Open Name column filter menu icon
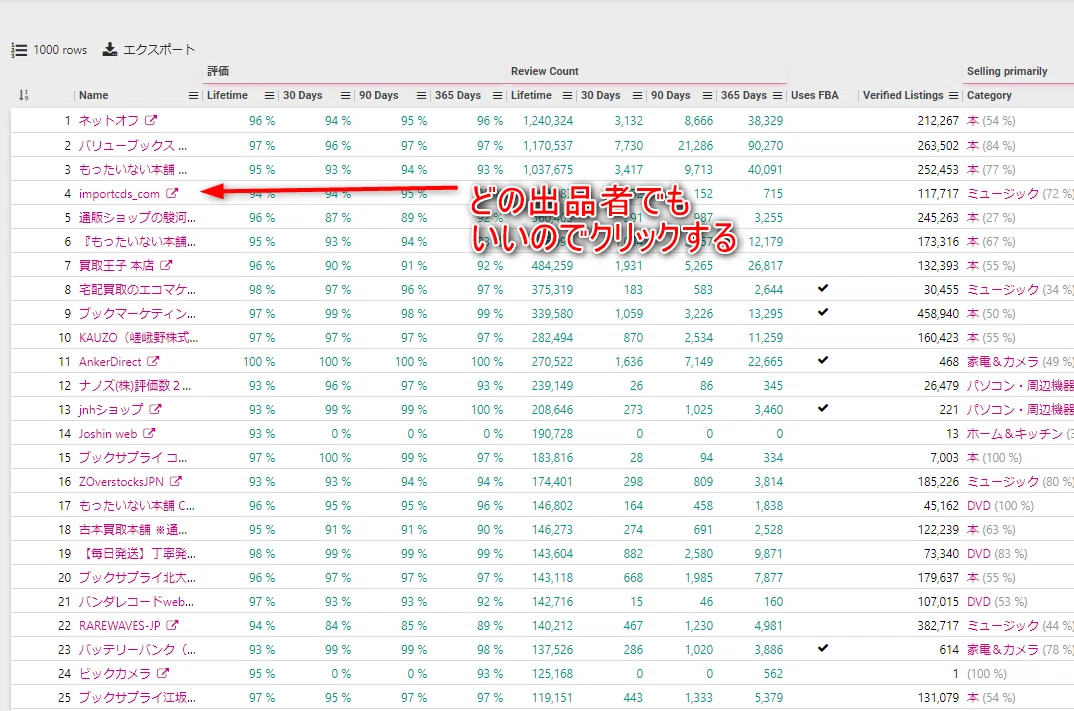 [x=193, y=95]
